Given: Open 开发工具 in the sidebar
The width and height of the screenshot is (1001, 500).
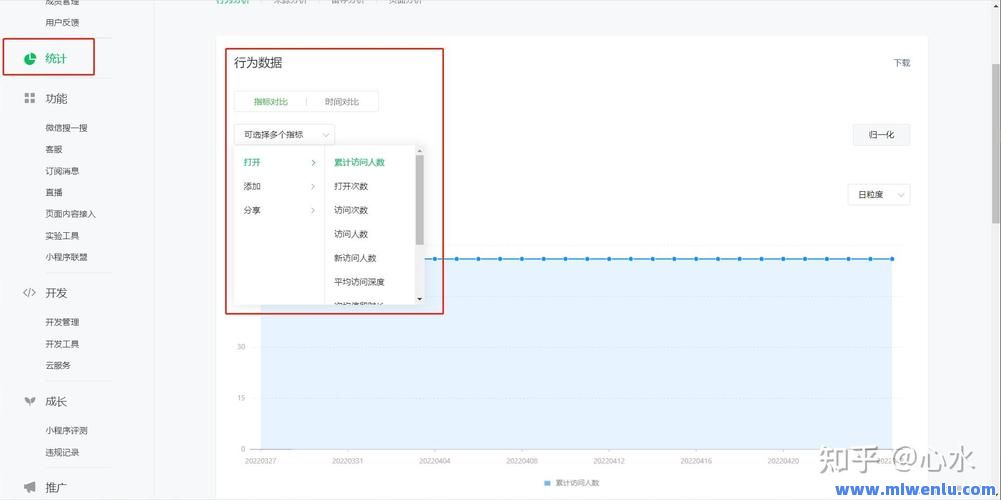Looking at the screenshot, I should tap(62, 344).
